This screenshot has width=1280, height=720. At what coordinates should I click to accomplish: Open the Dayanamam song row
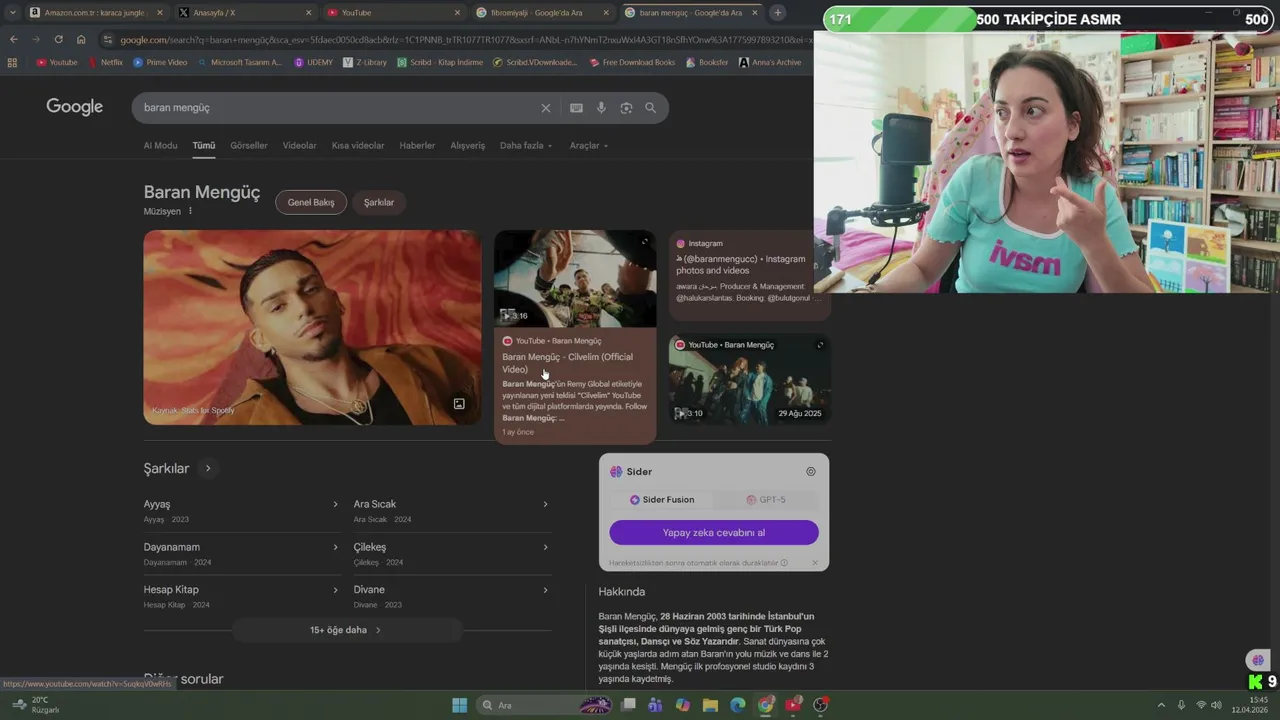click(x=241, y=554)
